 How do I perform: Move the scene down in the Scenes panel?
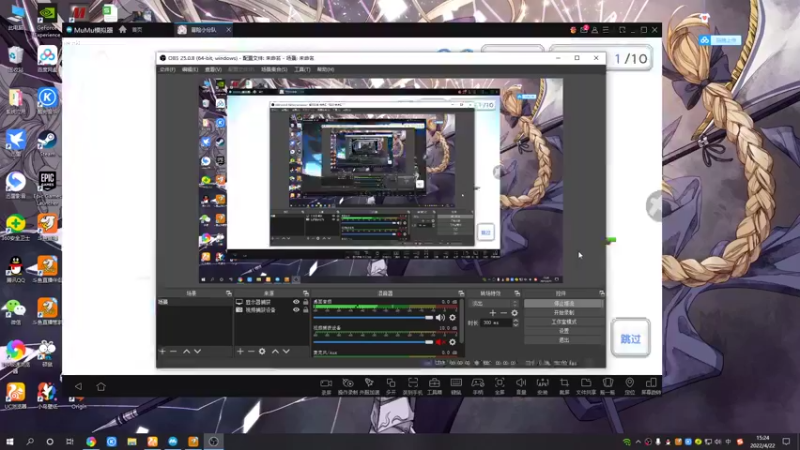[x=197, y=352]
